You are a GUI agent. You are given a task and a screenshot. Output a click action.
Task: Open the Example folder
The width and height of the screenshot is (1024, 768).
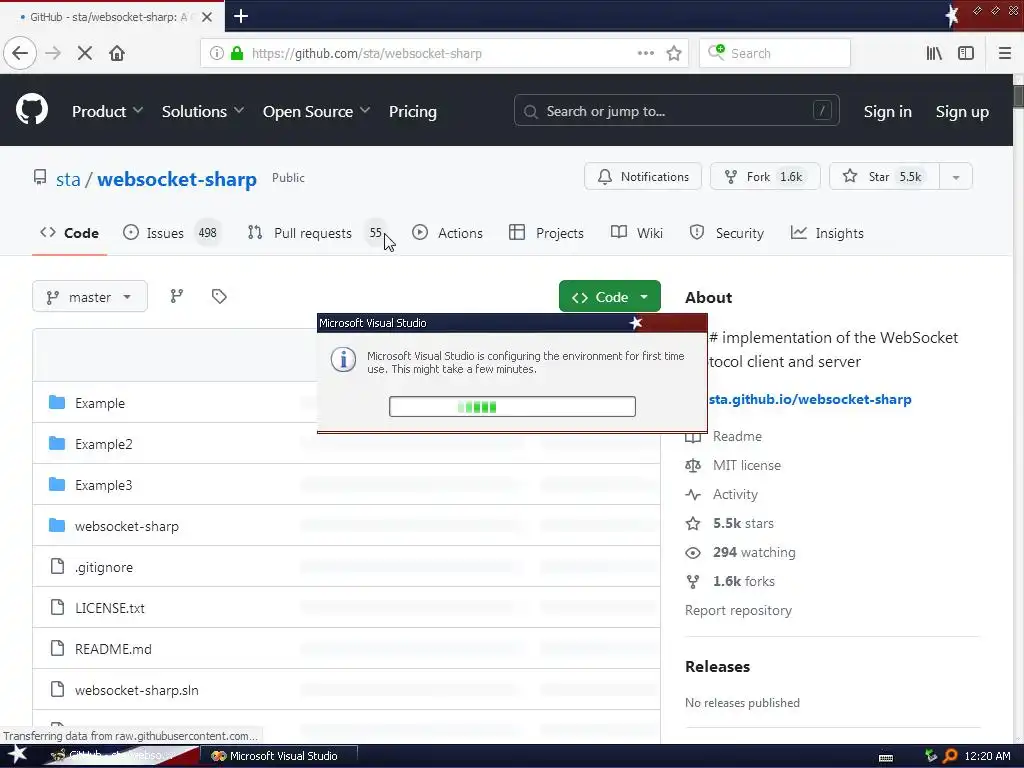click(99, 403)
